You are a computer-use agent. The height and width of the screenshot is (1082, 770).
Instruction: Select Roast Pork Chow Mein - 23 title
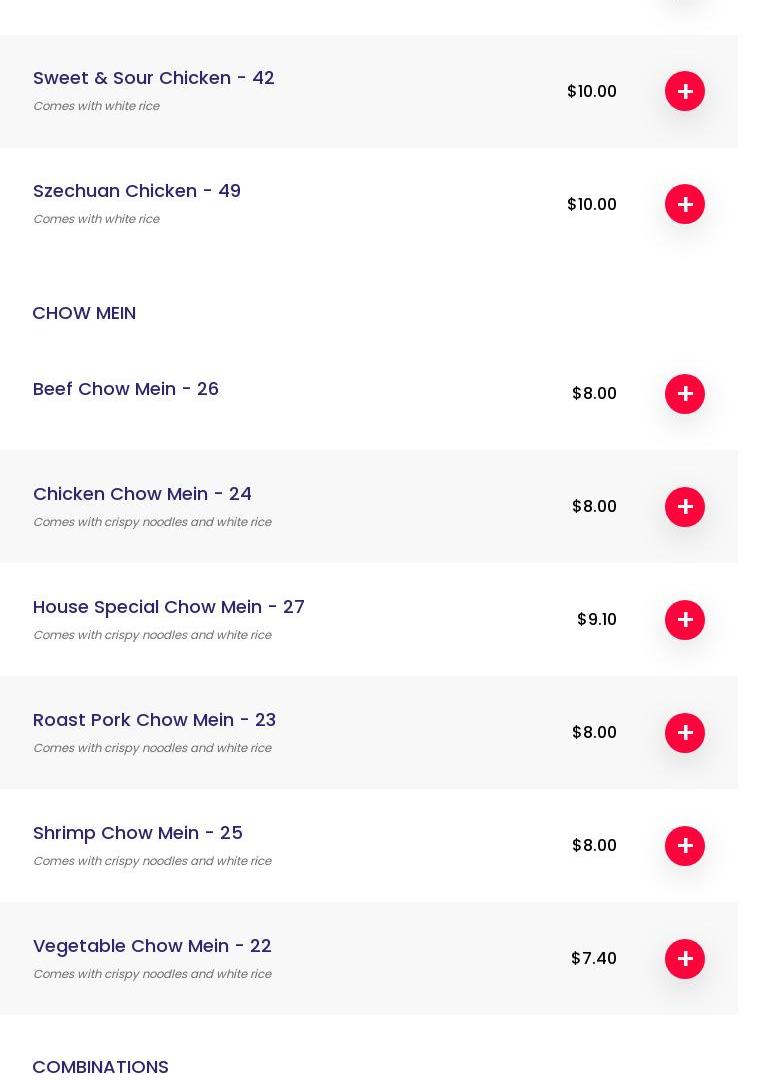[154, 720]
